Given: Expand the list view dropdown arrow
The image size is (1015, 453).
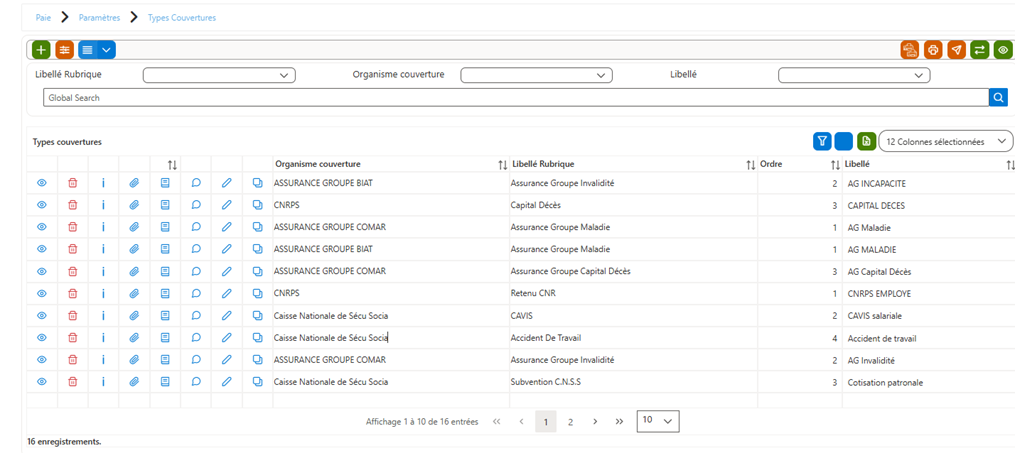Looking at the screenshot, I should pos(107,49).
